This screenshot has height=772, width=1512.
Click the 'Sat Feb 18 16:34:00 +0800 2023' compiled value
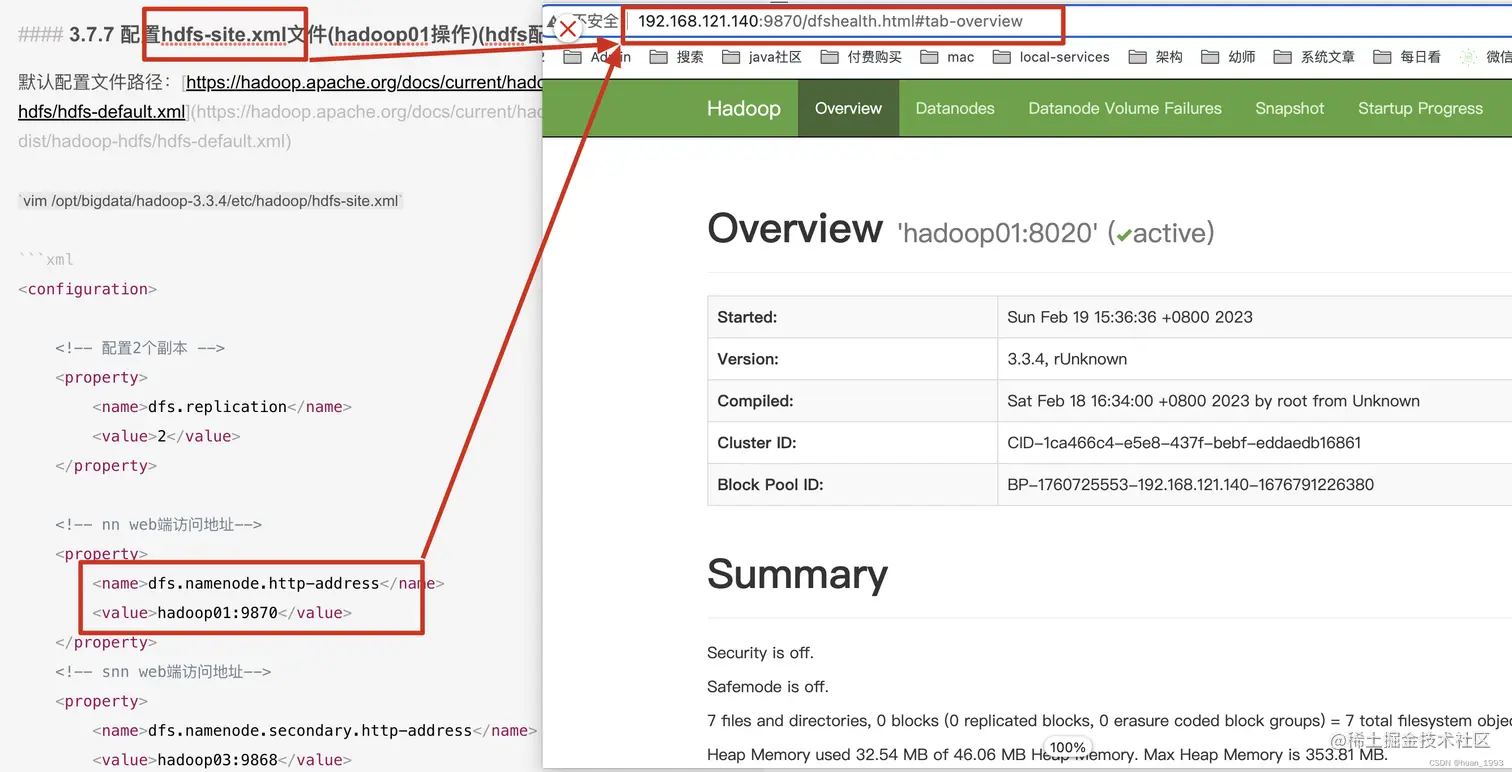tap(1213, 401)
